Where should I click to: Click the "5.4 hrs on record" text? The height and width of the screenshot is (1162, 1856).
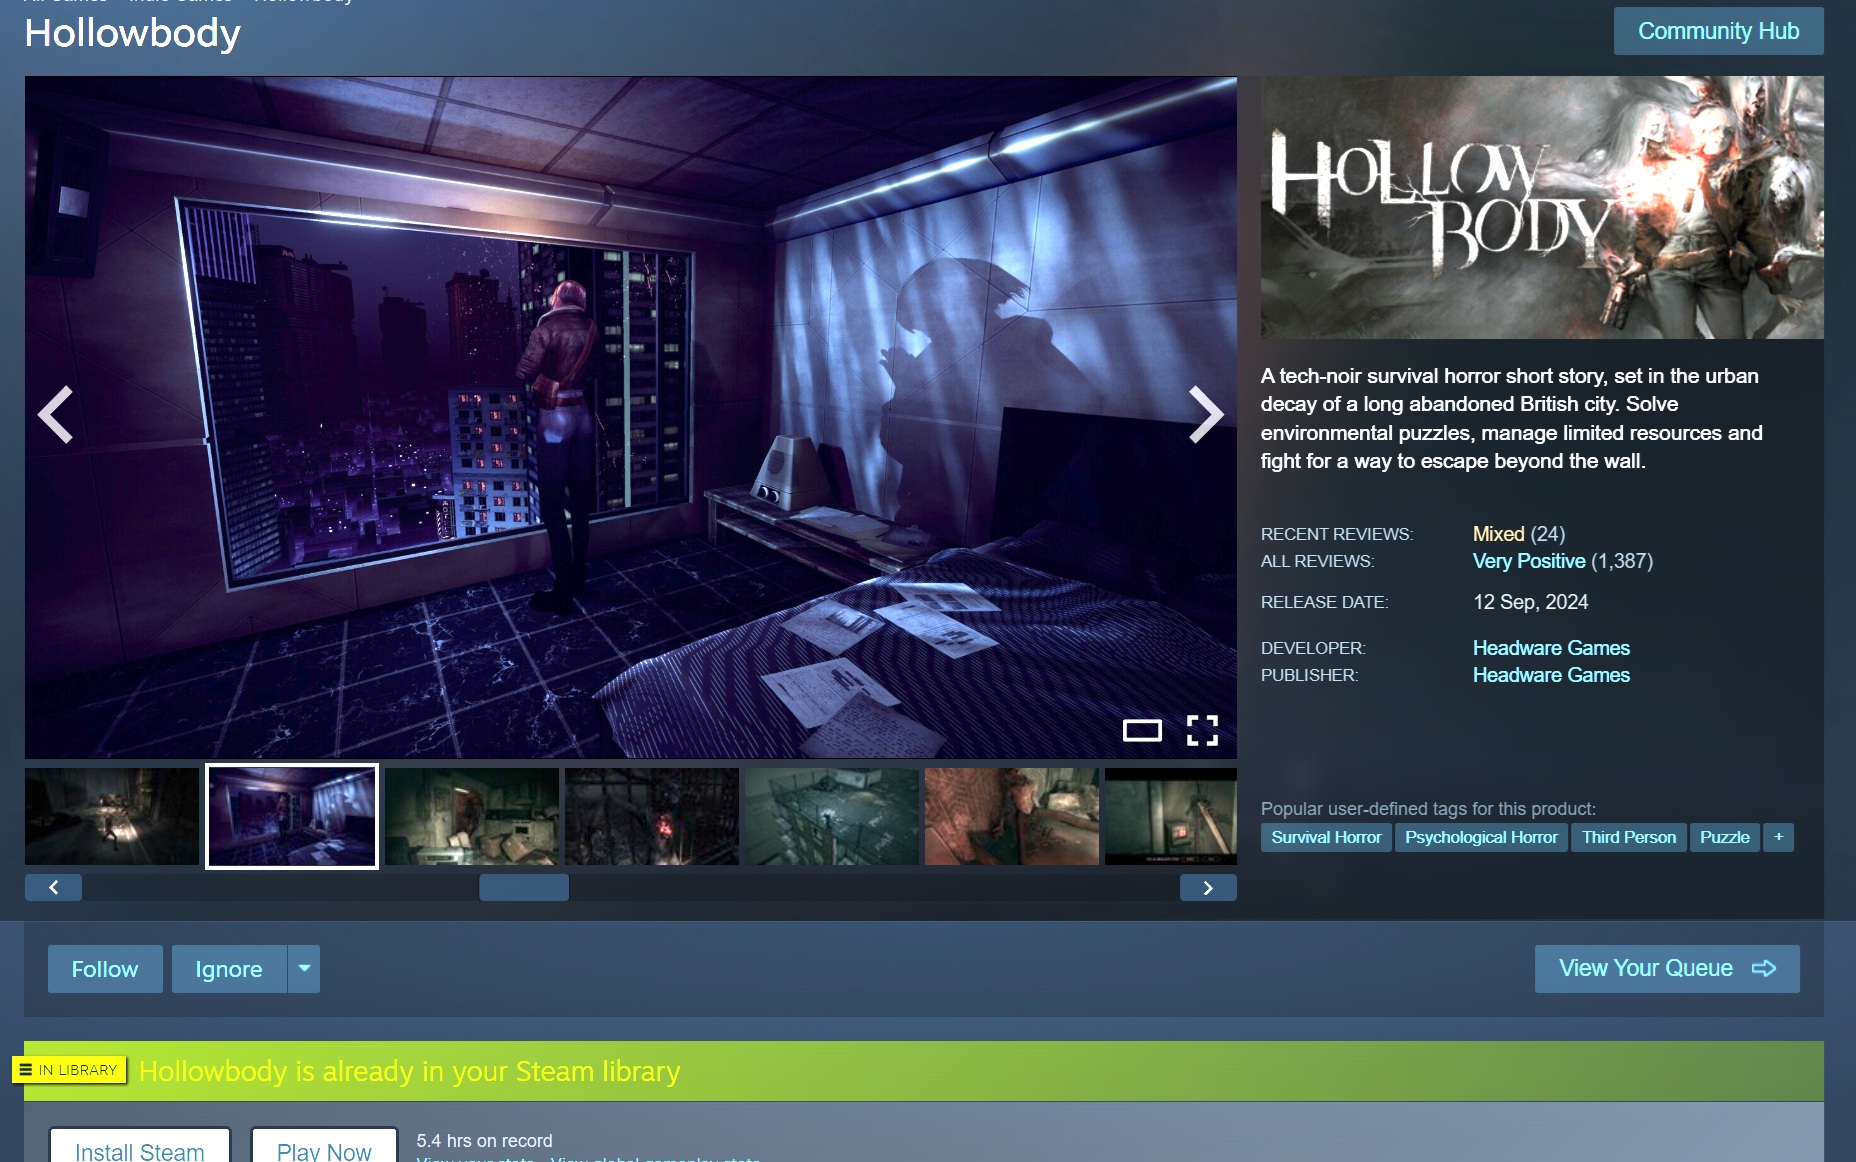[484, 1141]
